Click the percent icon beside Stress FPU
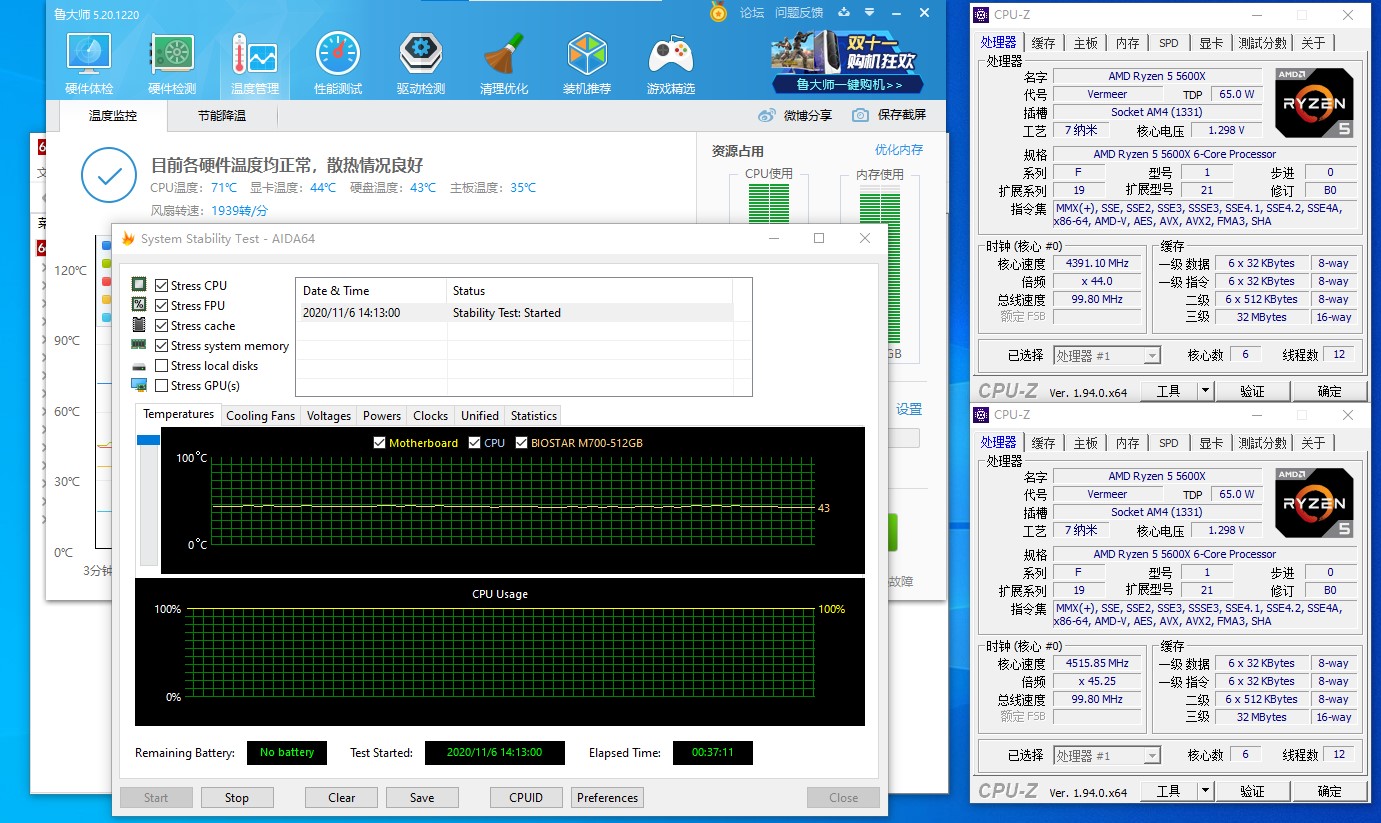The image size is (1381, 823). click(x=139, y=305)
